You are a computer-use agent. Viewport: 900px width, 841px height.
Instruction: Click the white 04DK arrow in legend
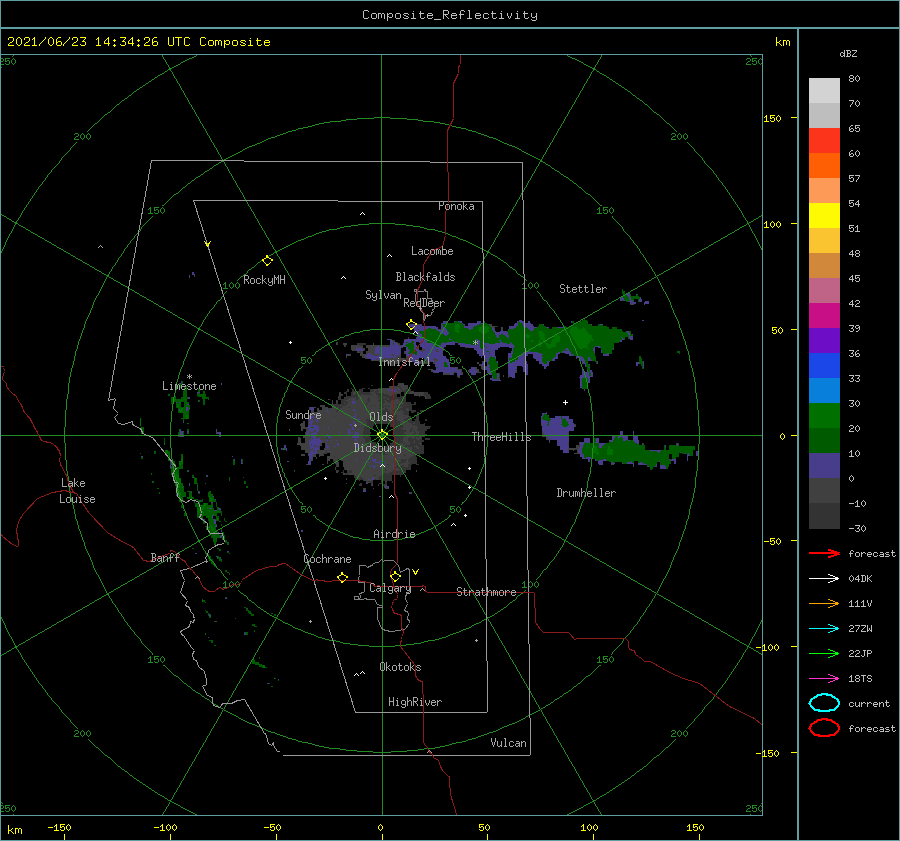[x=824, y=579]
